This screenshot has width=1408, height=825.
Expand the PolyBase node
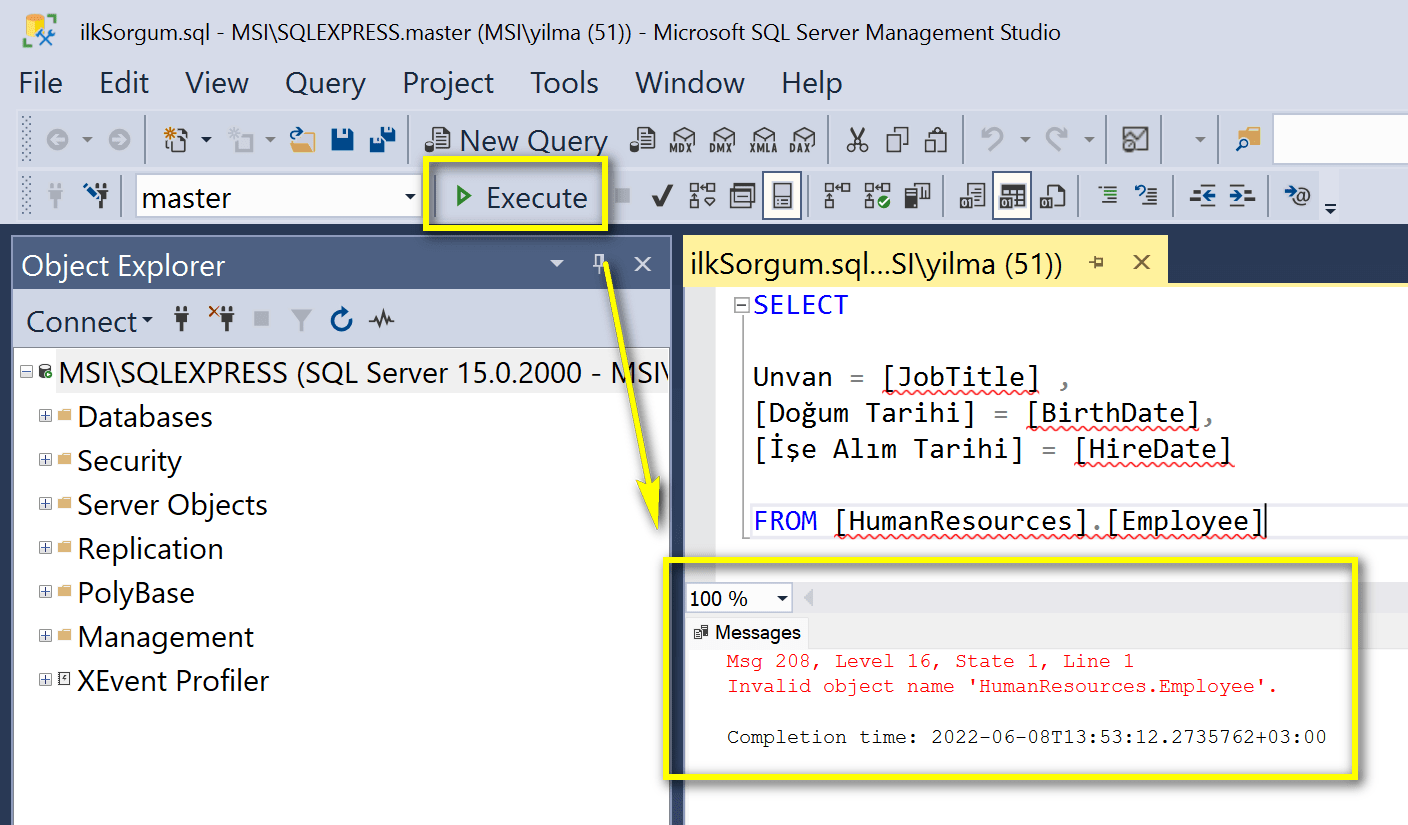pyautogui.click(x=45, y=592)
